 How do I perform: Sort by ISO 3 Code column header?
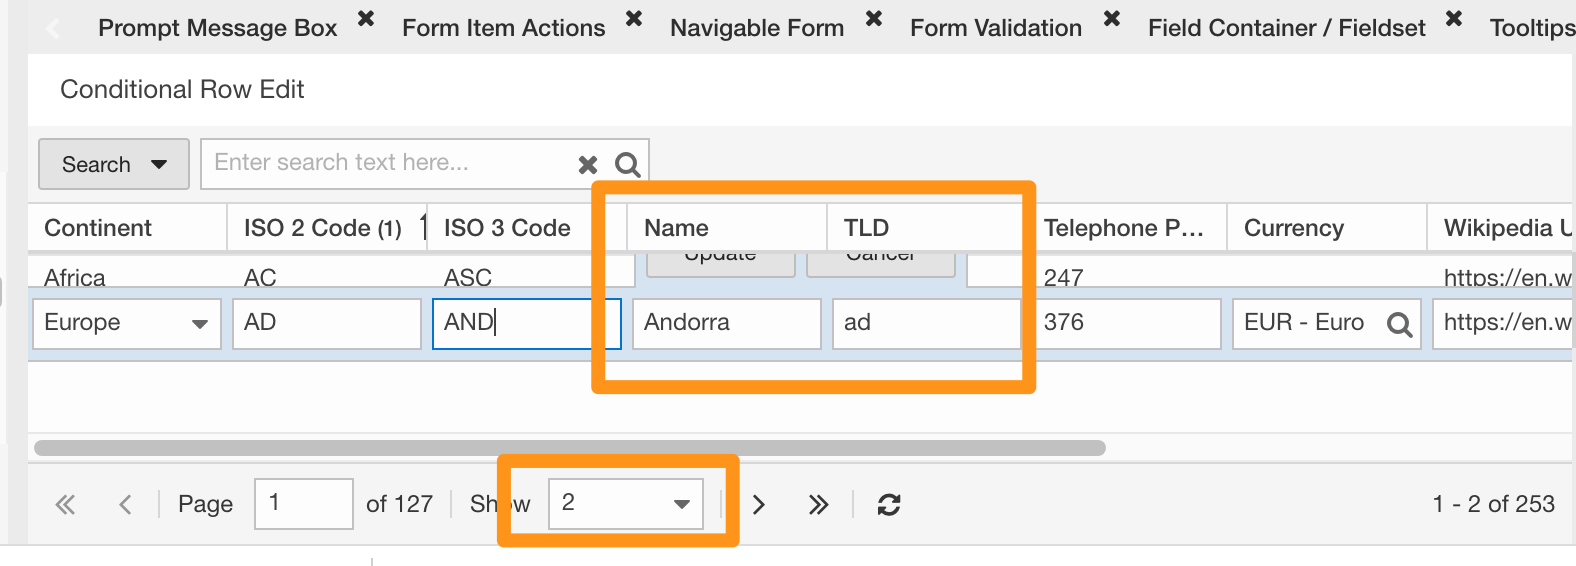(x=527, y=228)
